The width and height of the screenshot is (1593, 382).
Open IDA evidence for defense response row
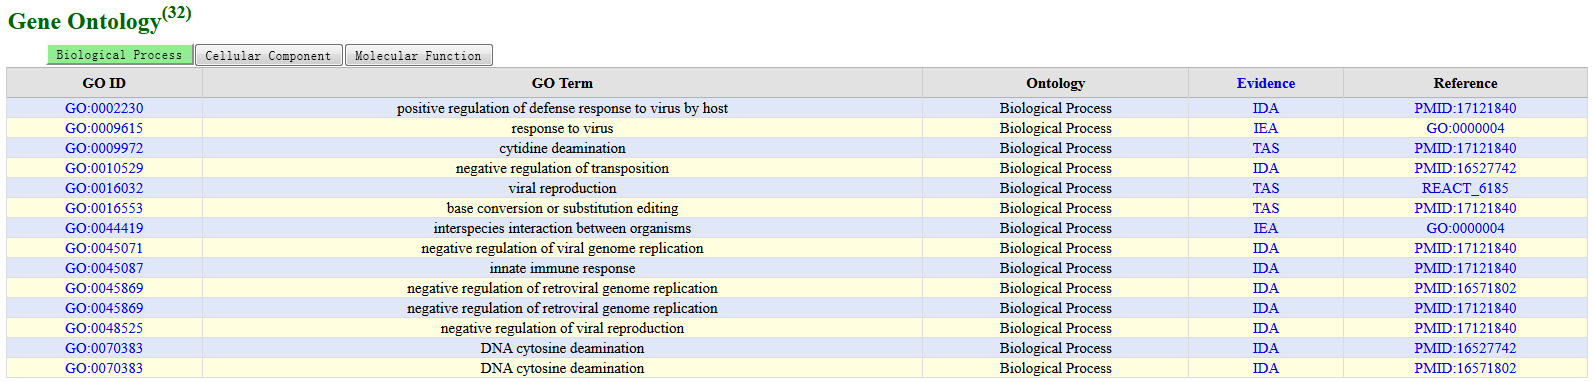click(x=1265, y=108)
